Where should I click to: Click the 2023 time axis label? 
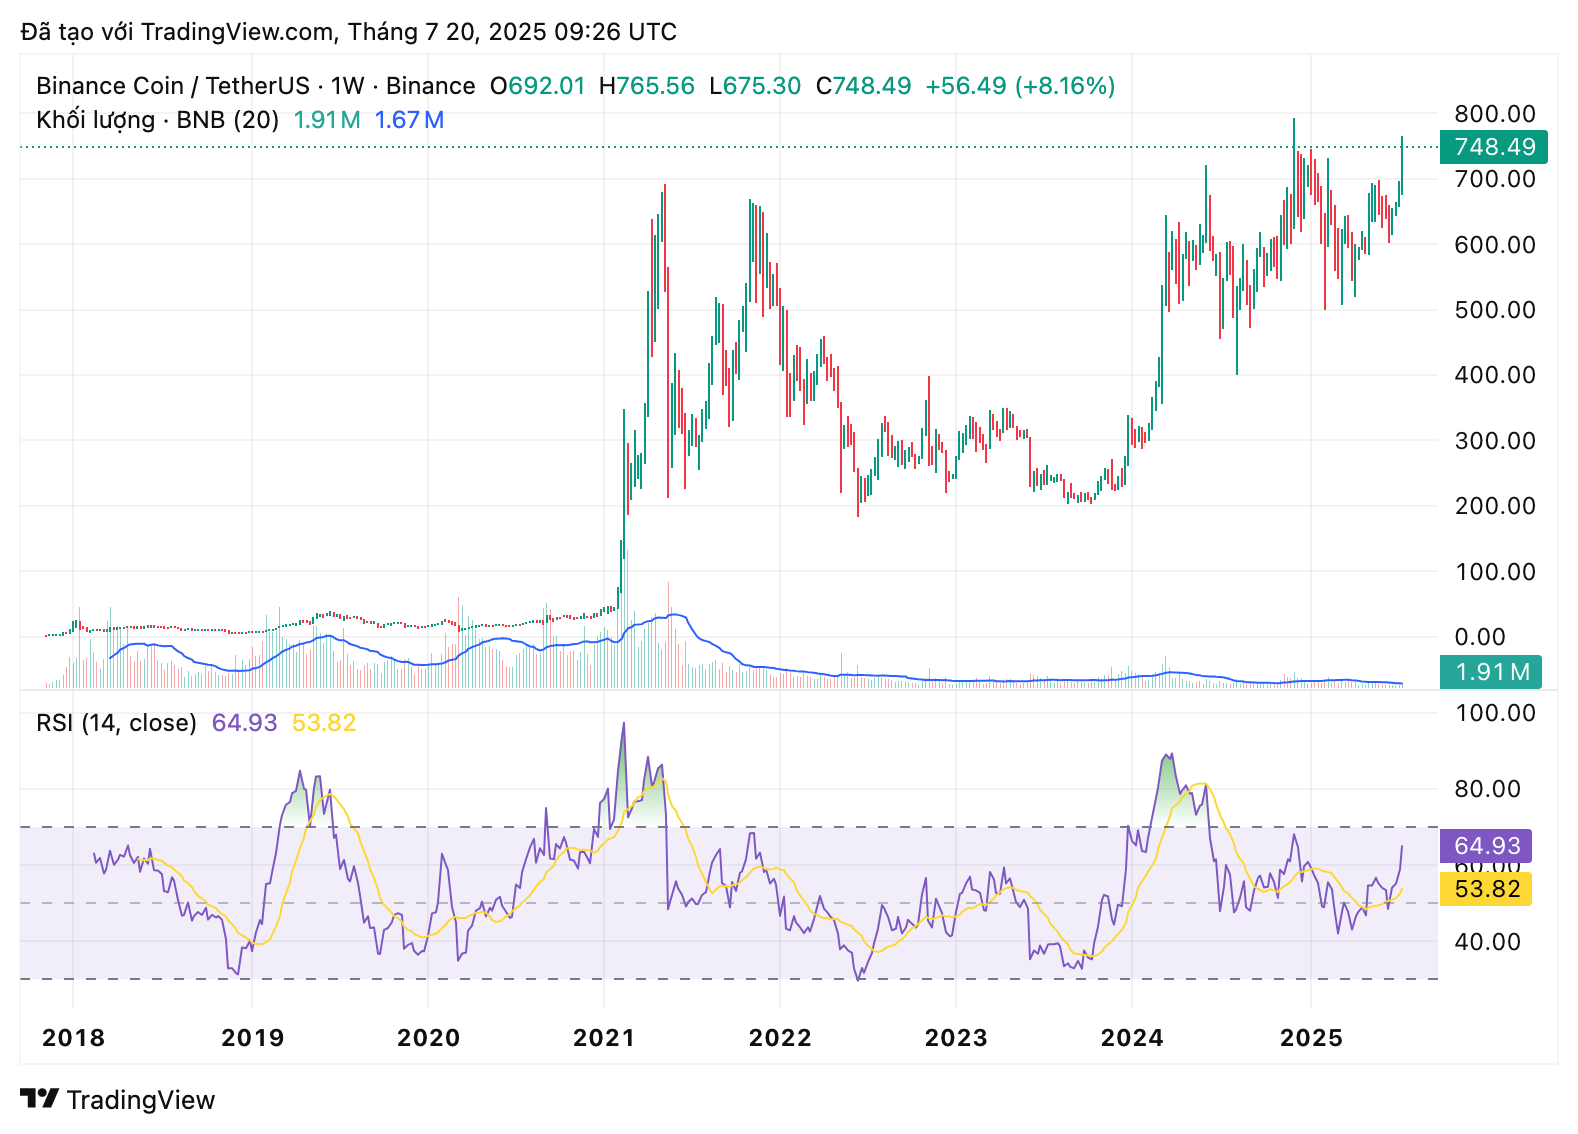point(956,1038)
